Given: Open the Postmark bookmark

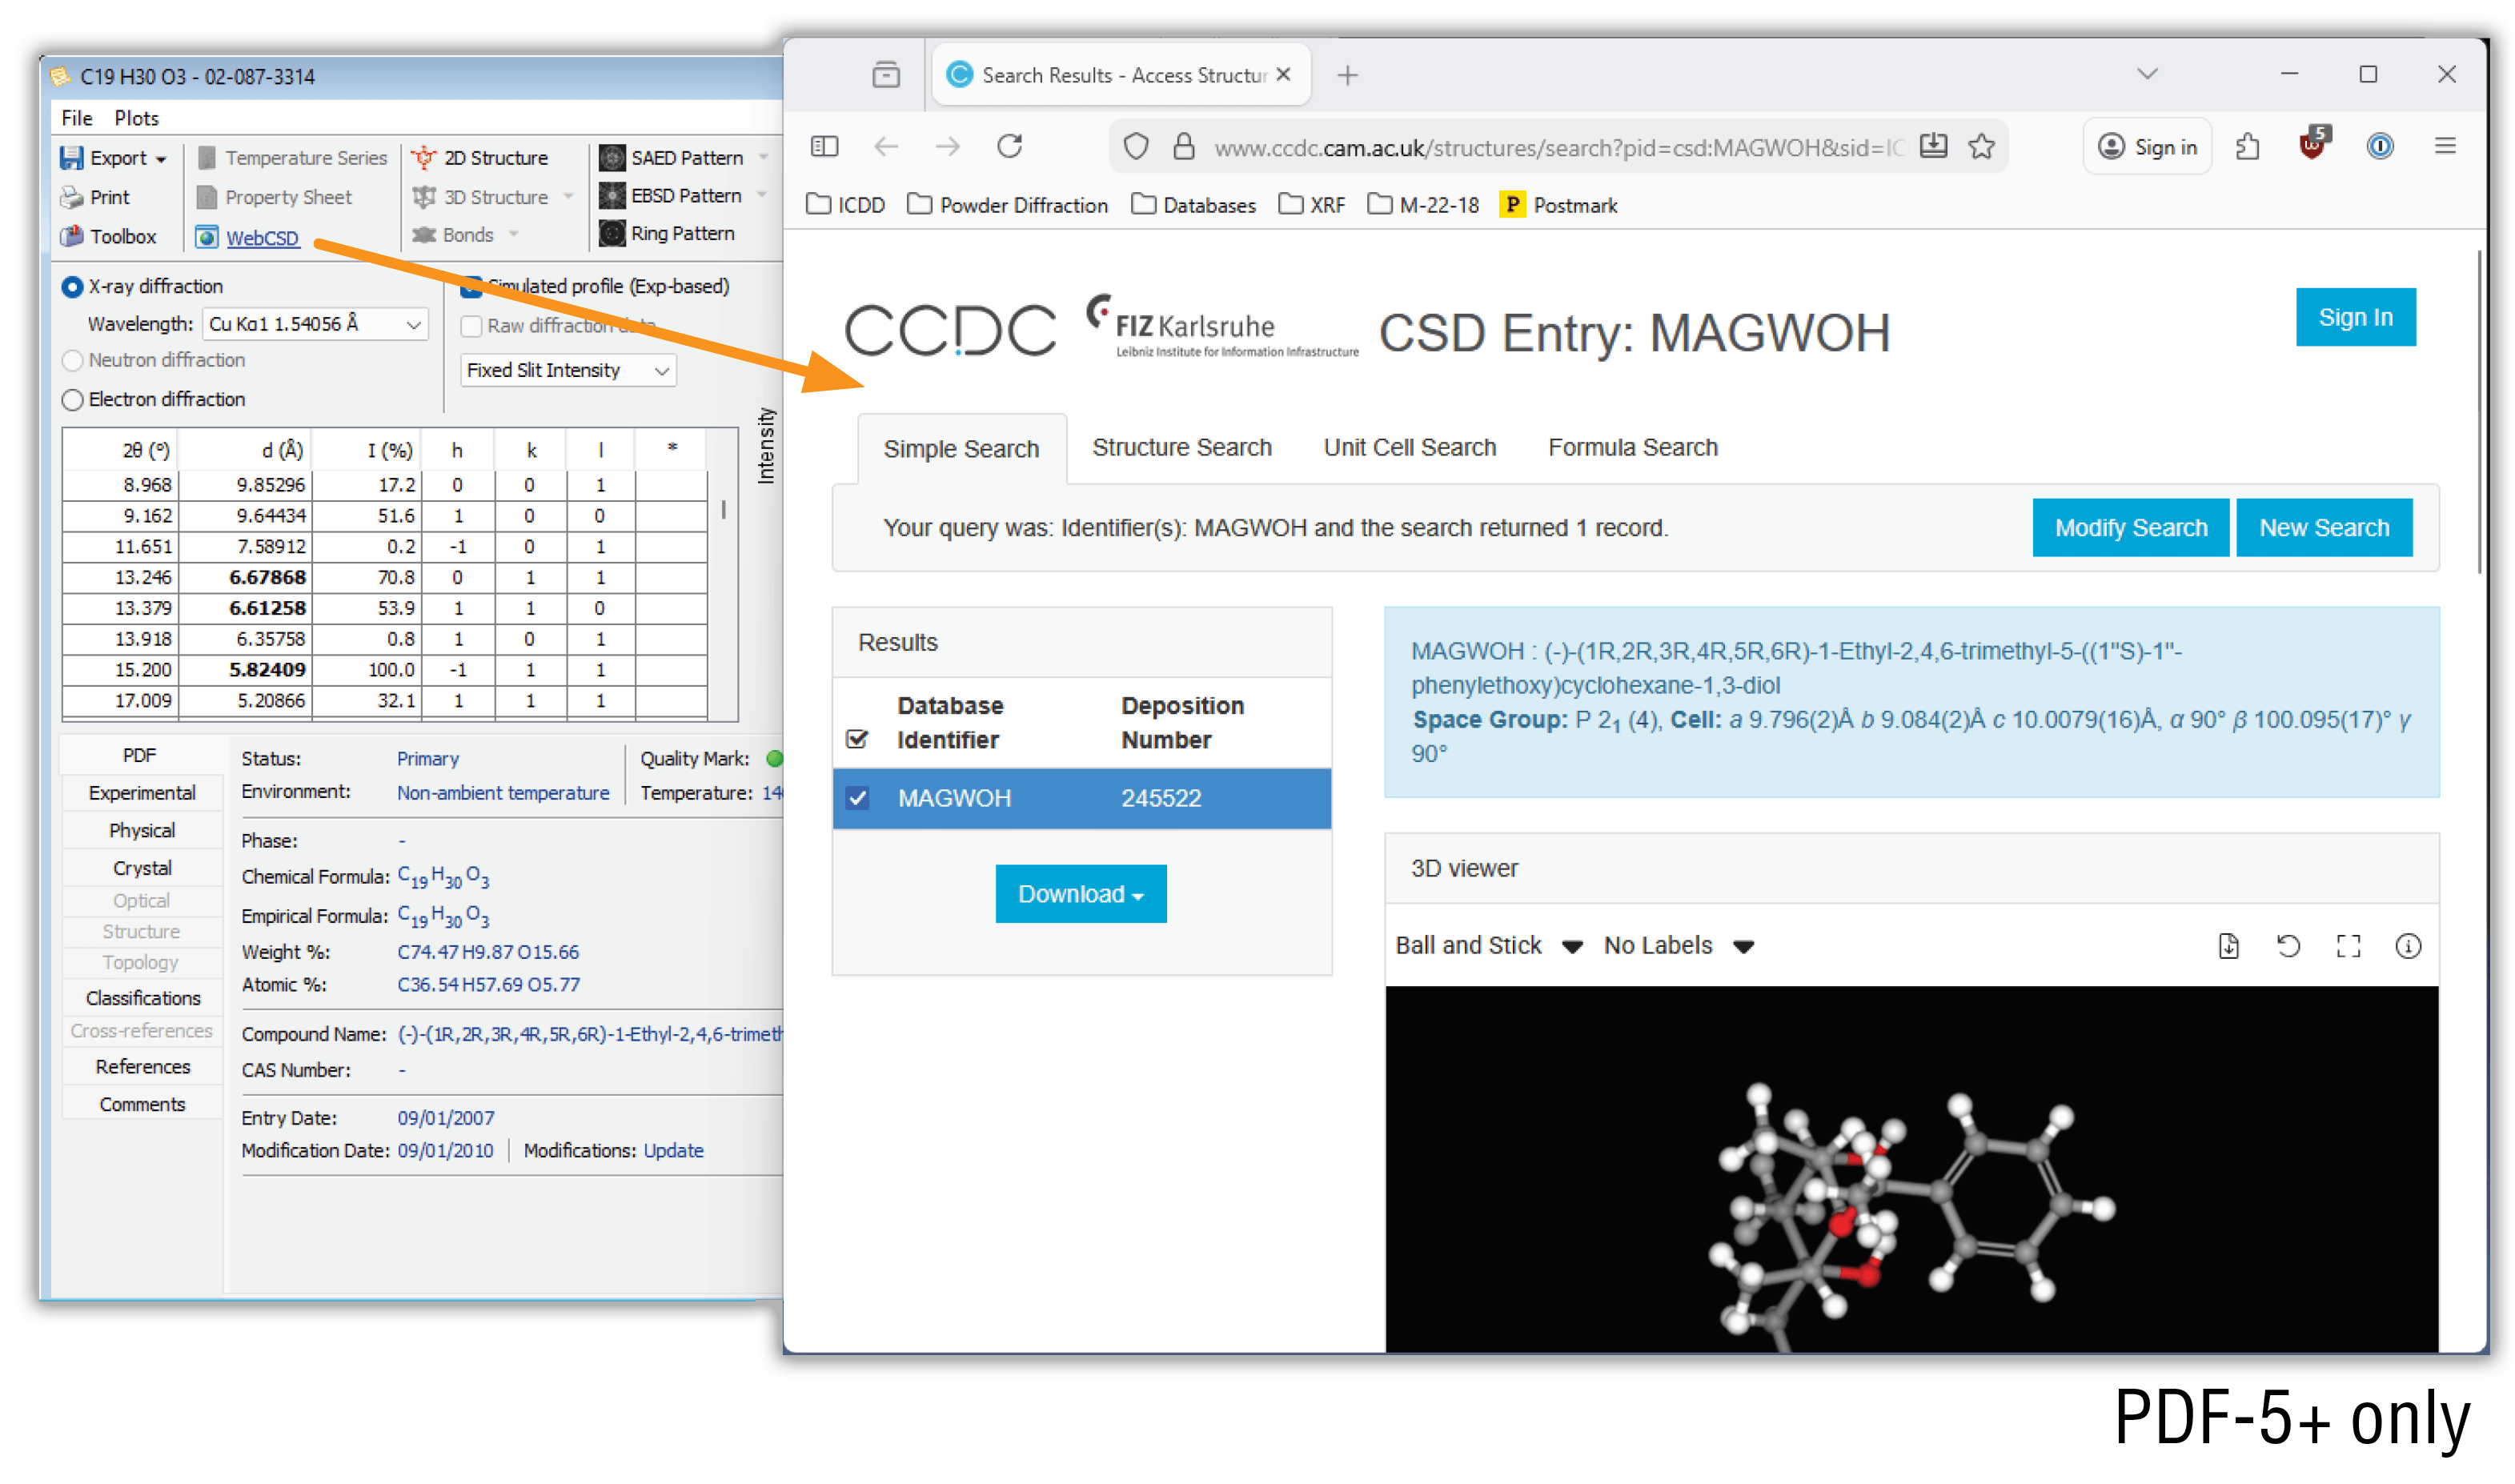Looking at the screenshot, I should click(x=1558, y=205).
